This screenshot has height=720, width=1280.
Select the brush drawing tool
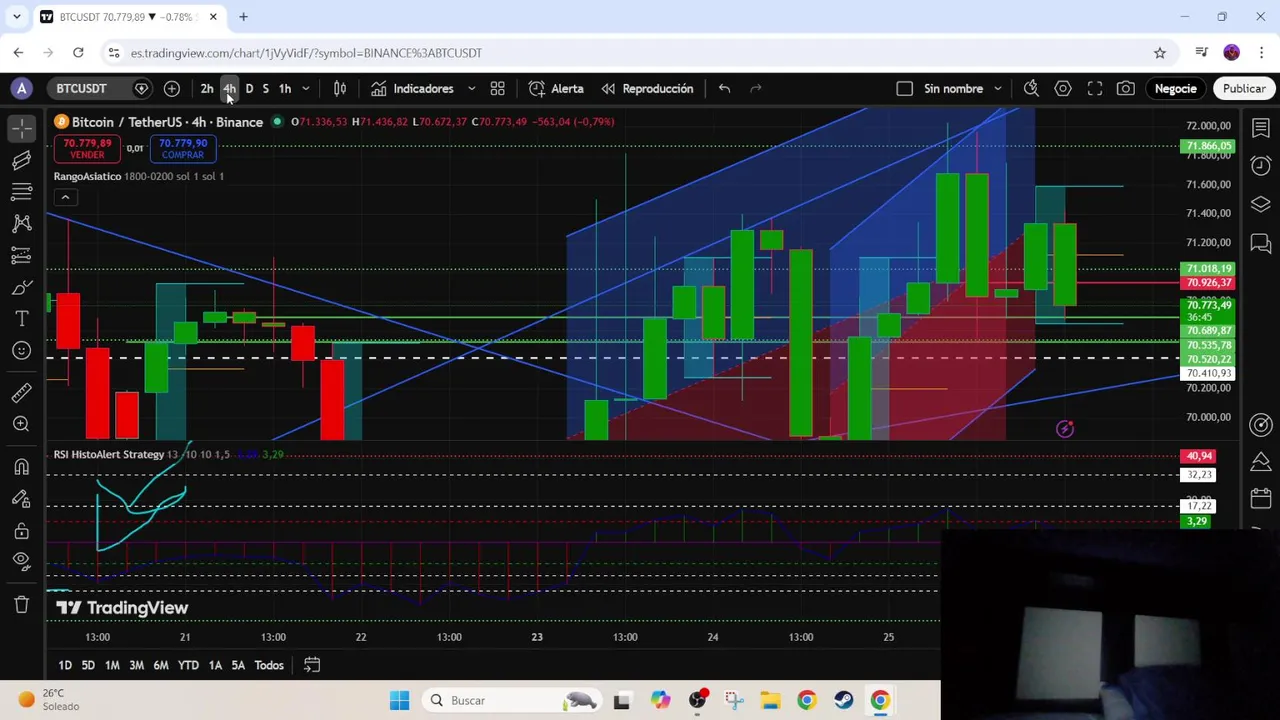coord(22,288)
